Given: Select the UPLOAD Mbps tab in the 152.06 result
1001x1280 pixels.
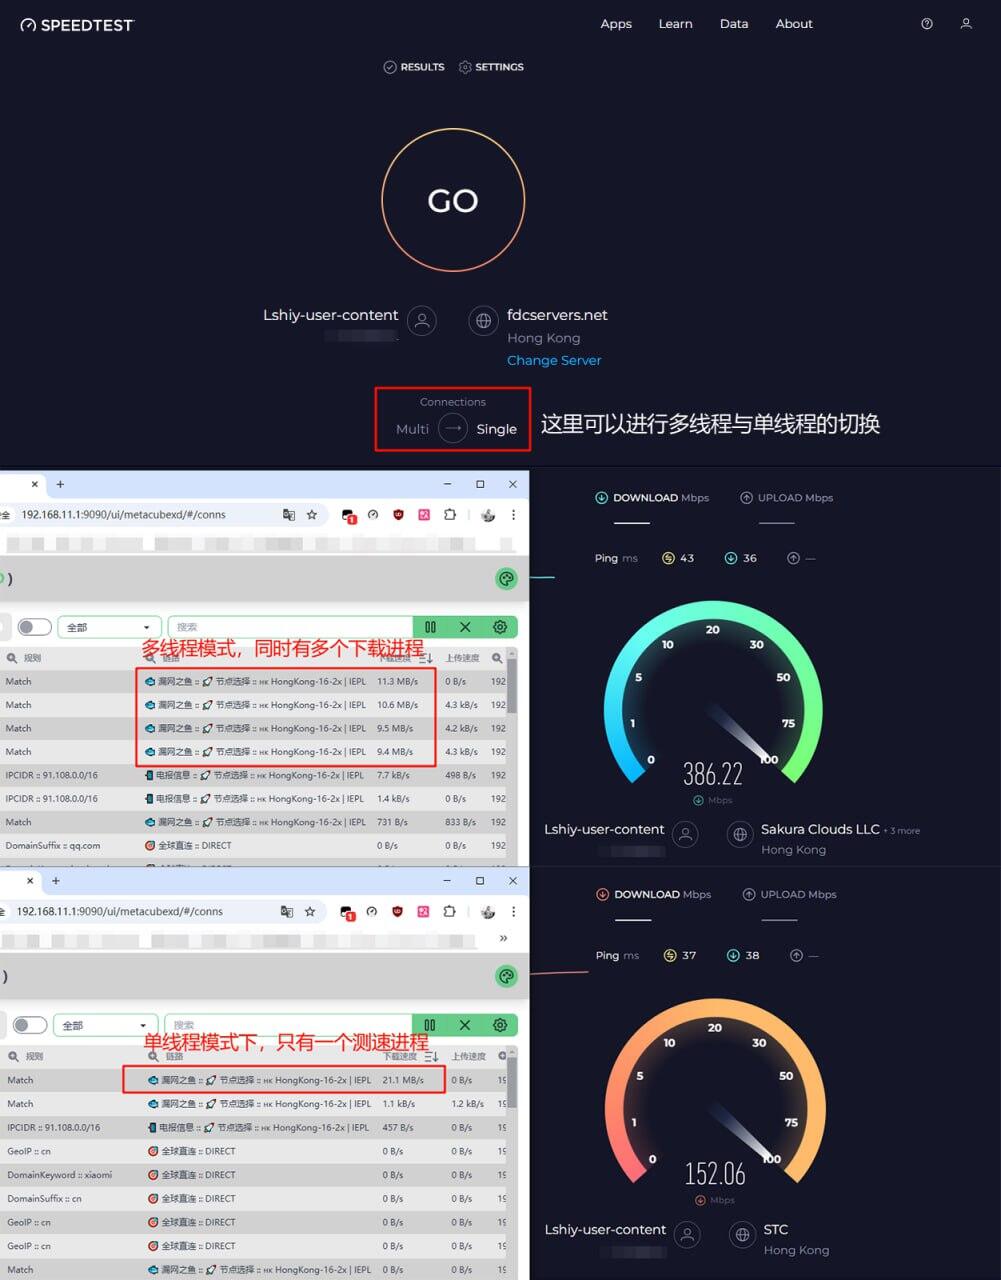Looking at the screenshot, I should (789, 895).
